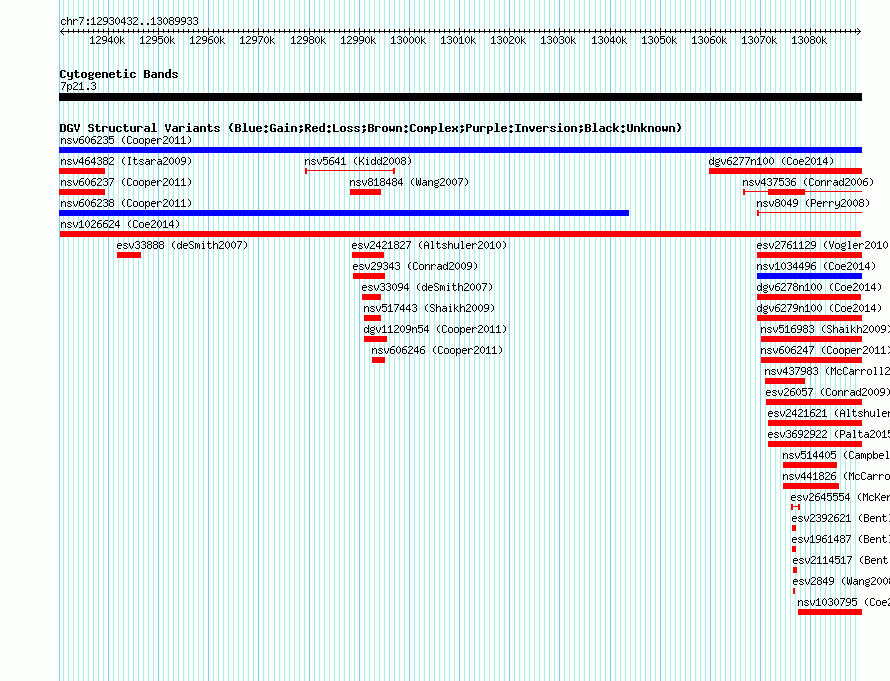Image resolution: width=890 pixels, height=681 pixels.
Task: Click the 13040k ruler position label
Action: (x=609, y=40)
